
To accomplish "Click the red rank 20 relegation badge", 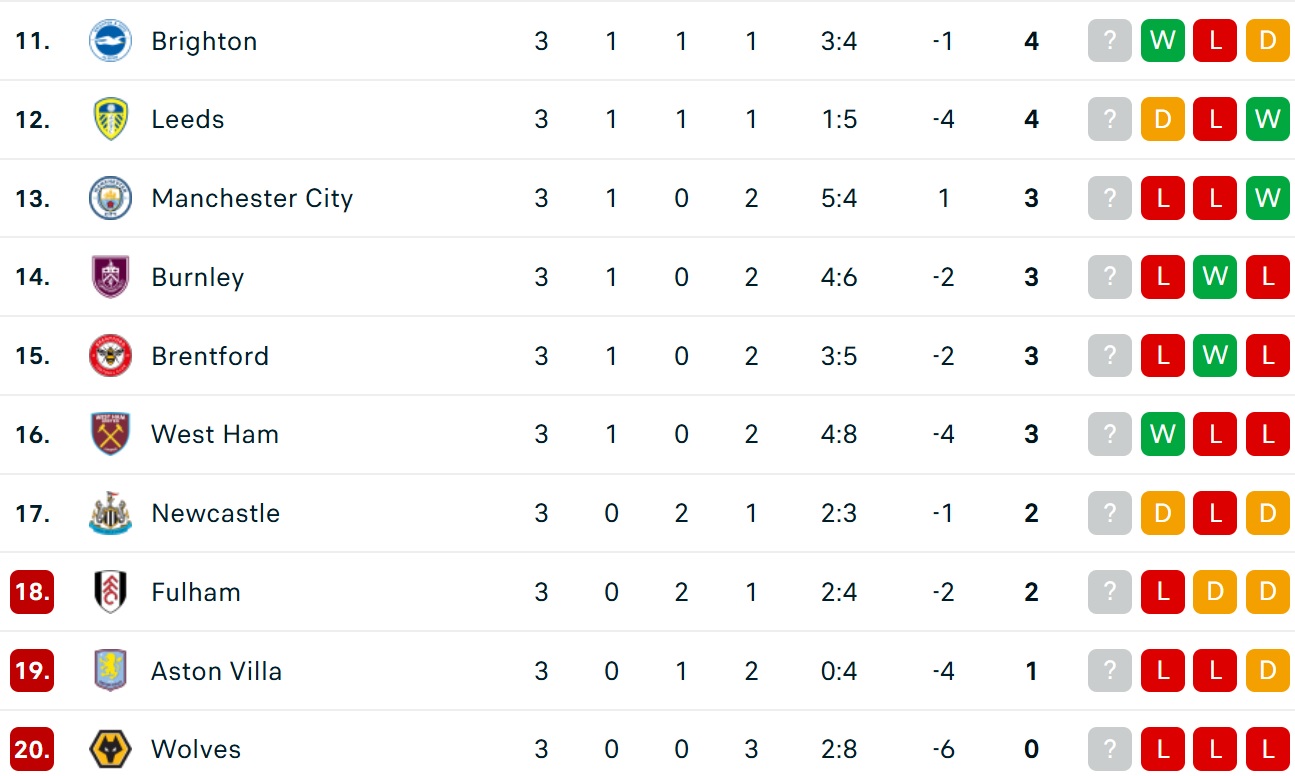I will point(32,749).
